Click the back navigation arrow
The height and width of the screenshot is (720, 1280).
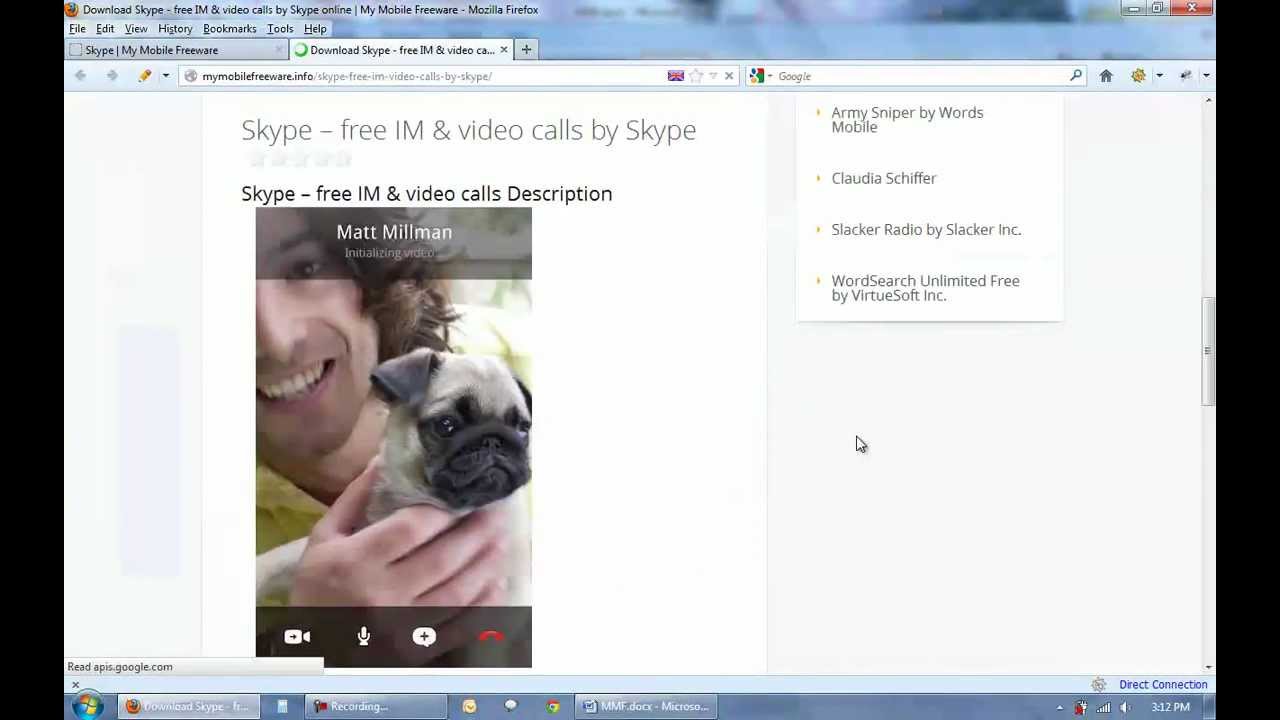point(81,76)
